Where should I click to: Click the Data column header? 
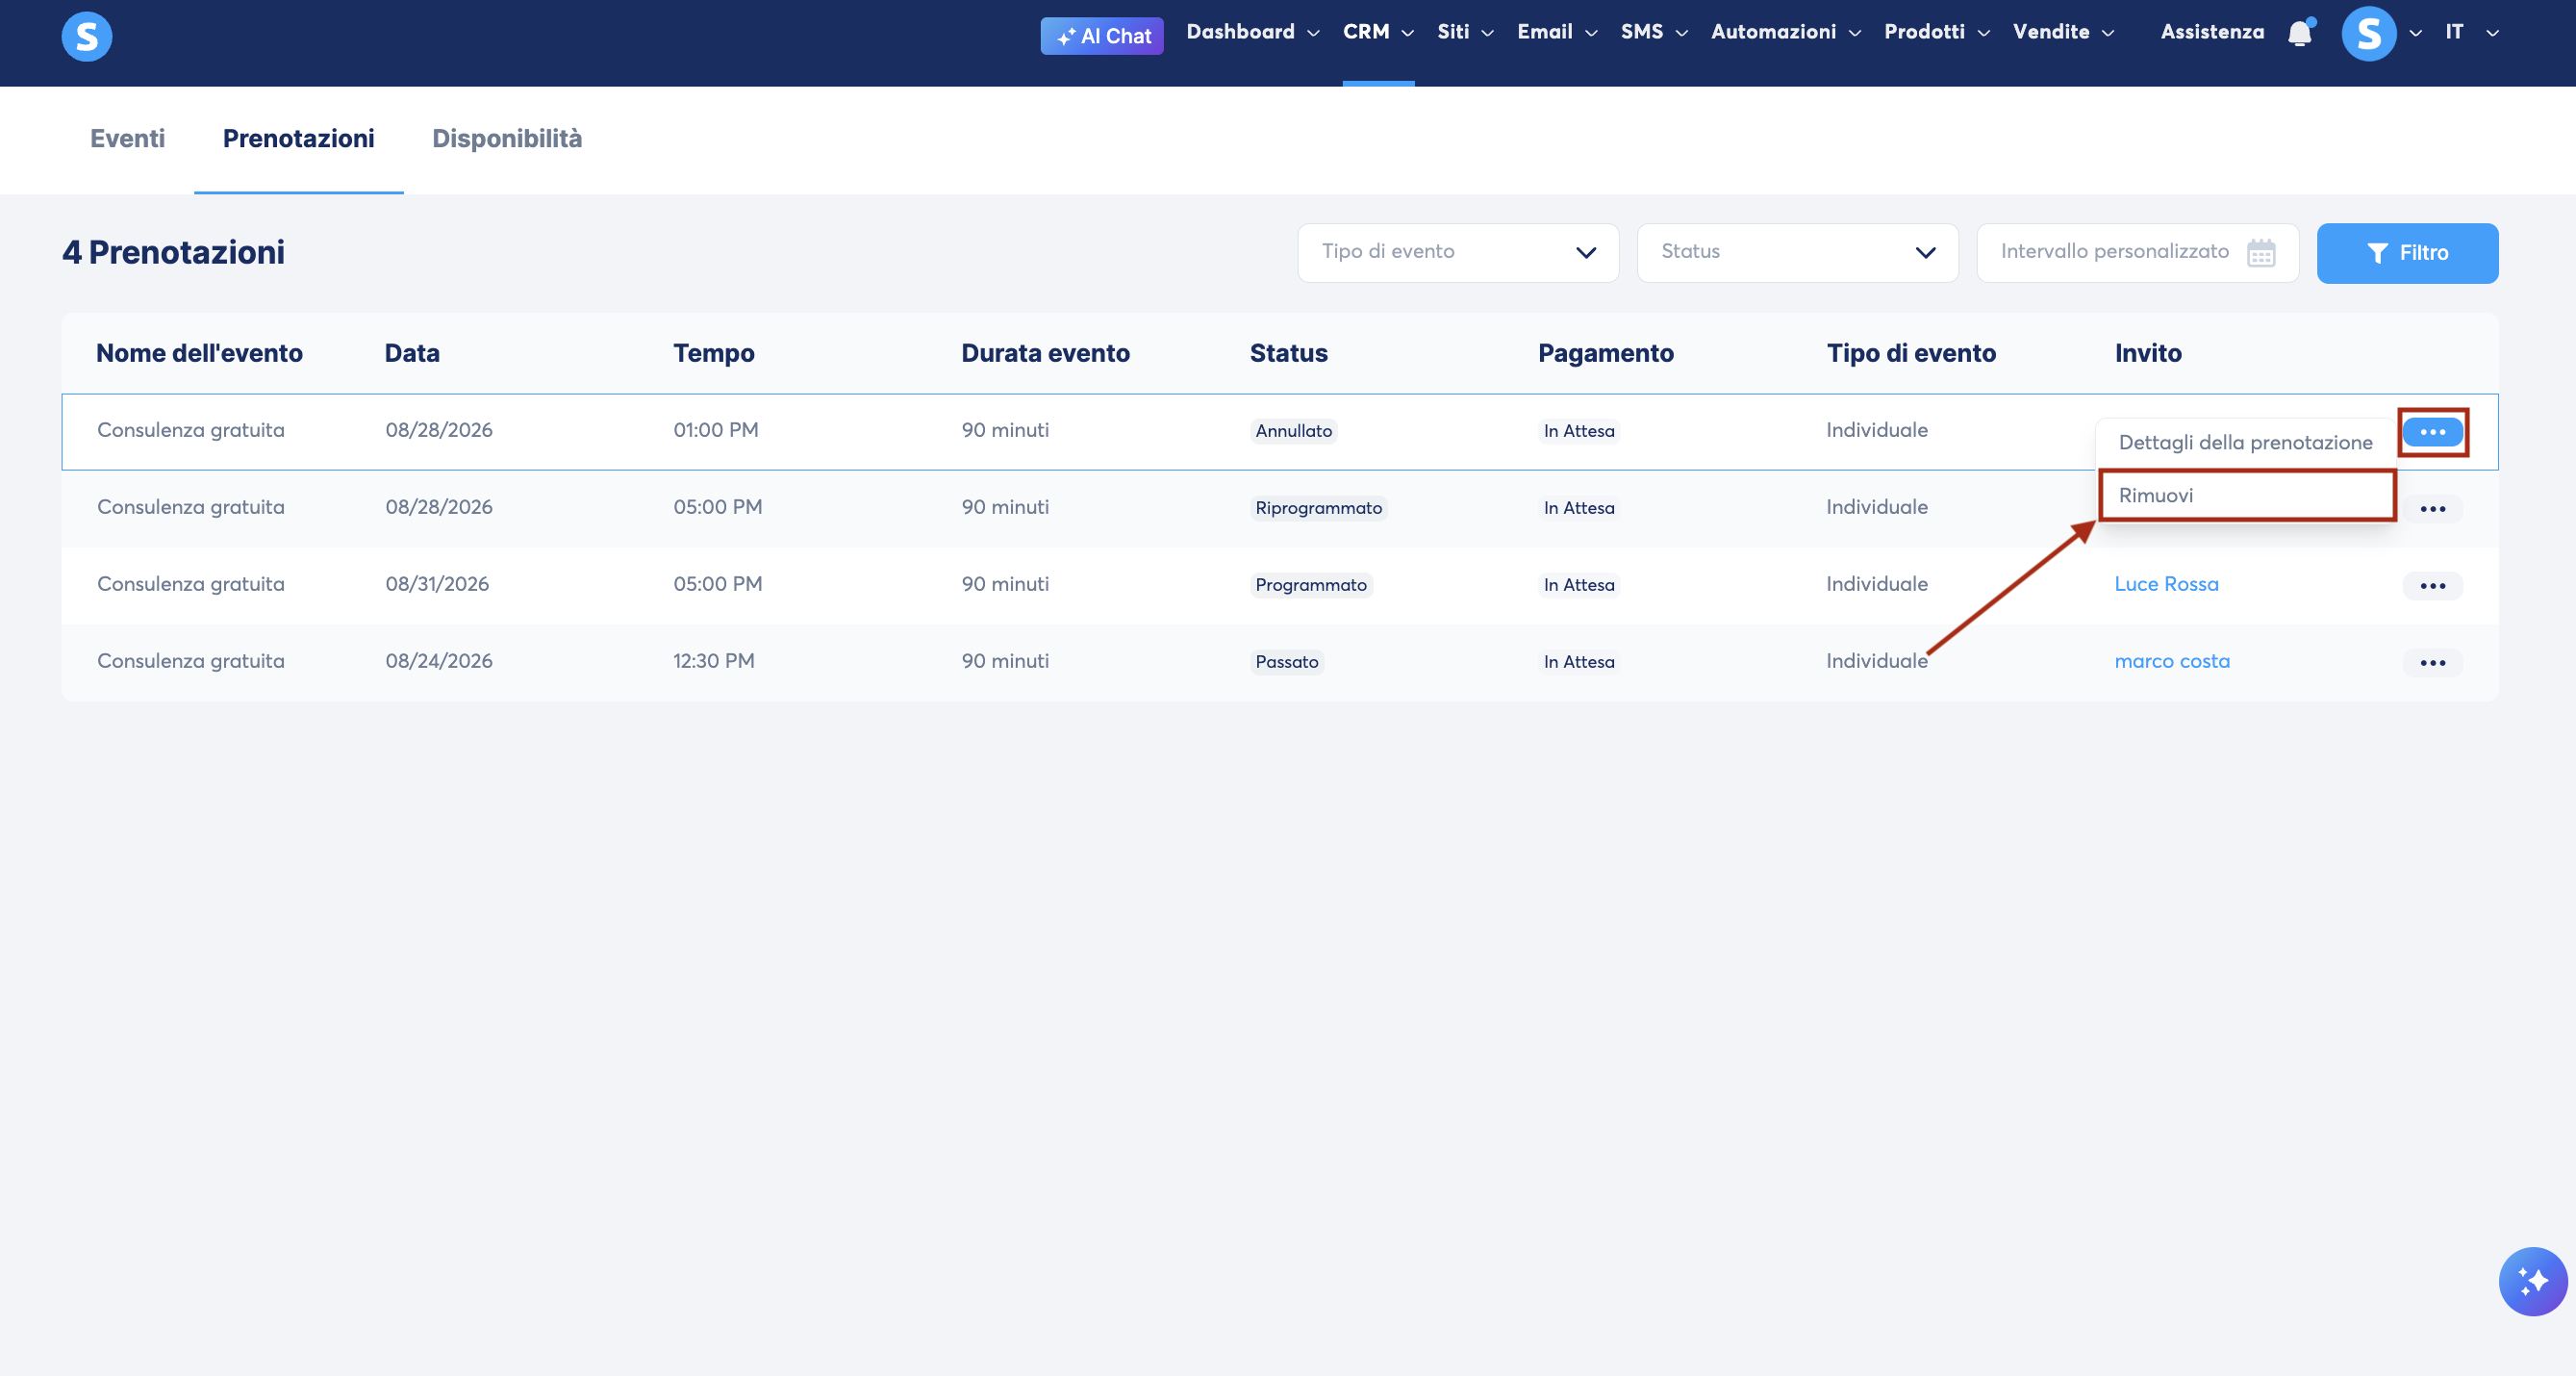(x=412, y=353)
